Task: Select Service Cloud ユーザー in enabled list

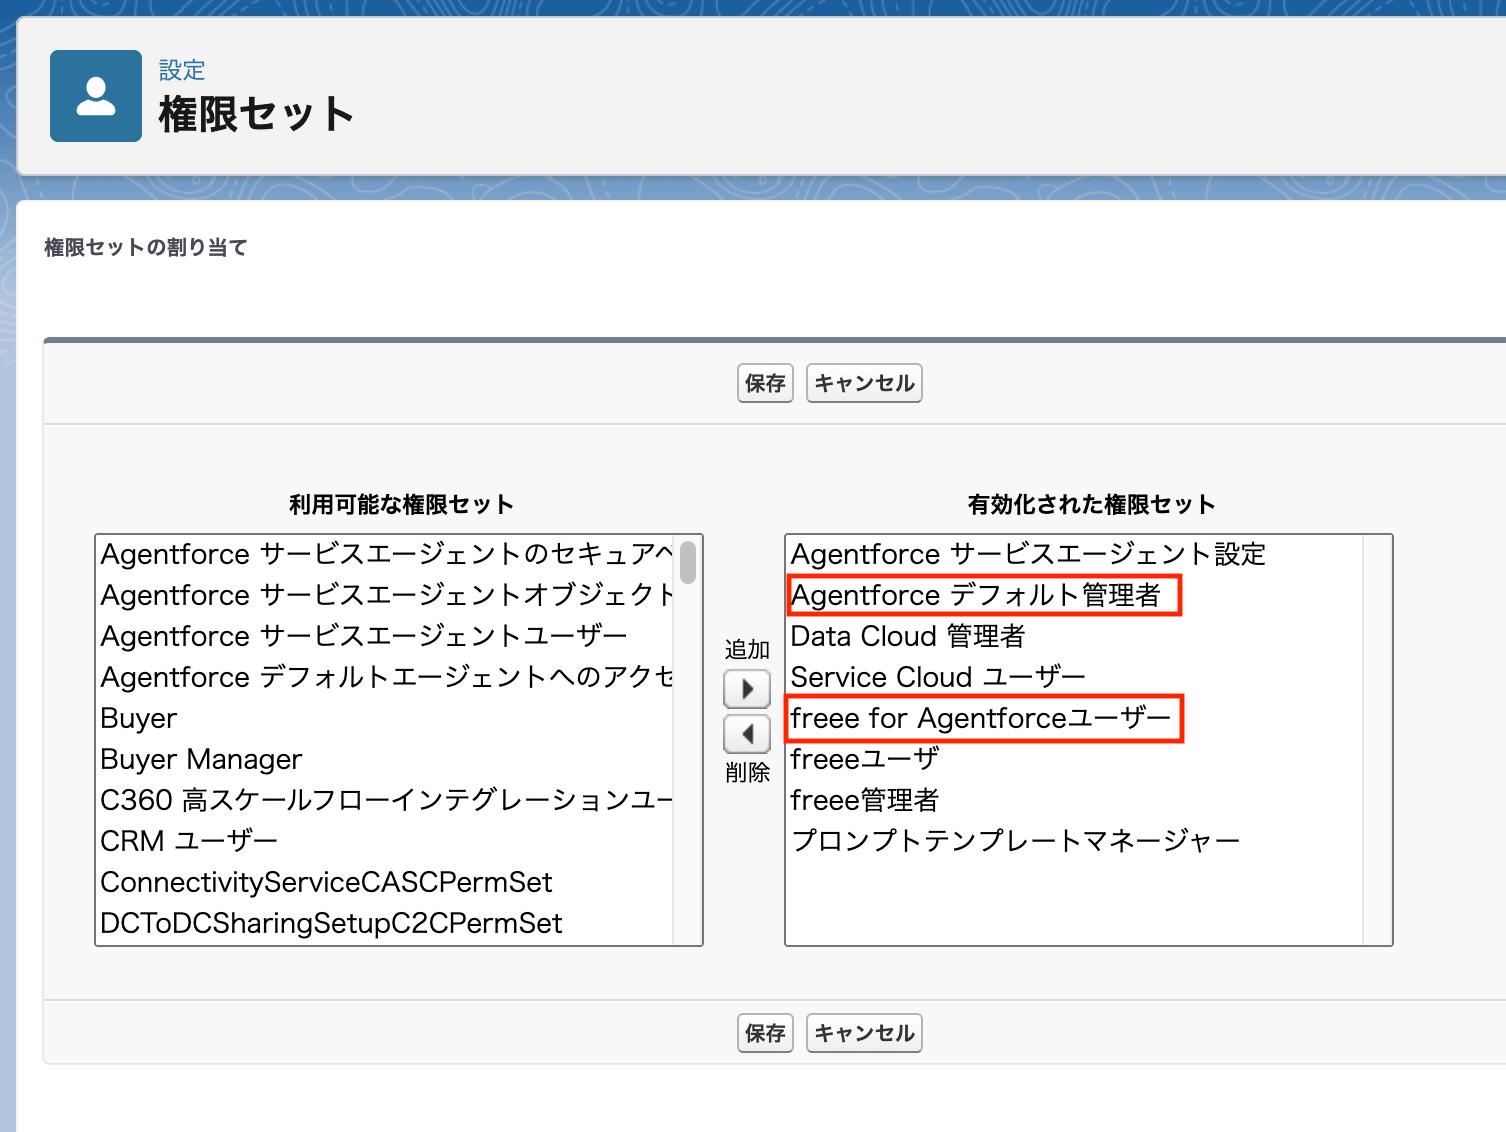Action: [1075, 677]
